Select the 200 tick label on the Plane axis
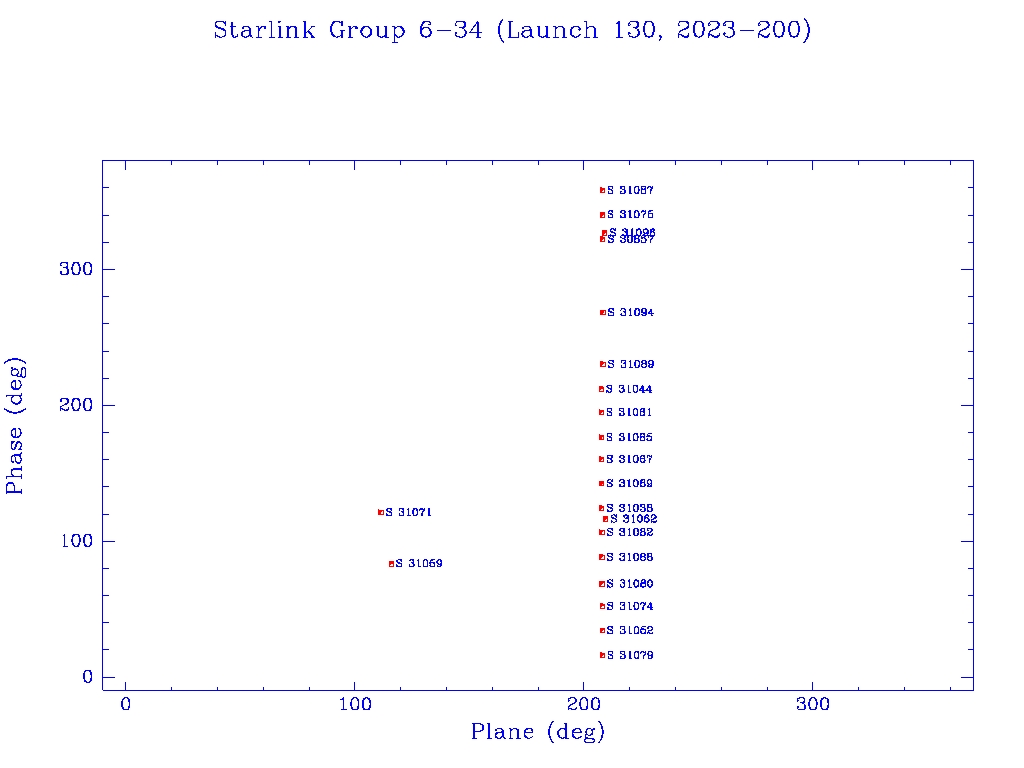The image size is (1024, 768). [x=583, y=704]
